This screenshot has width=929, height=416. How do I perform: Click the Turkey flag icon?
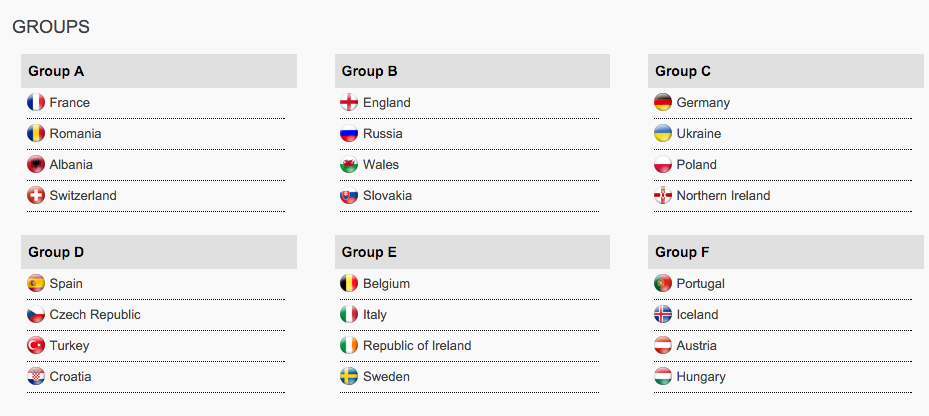pyautogui.click(x=36, y=345)
